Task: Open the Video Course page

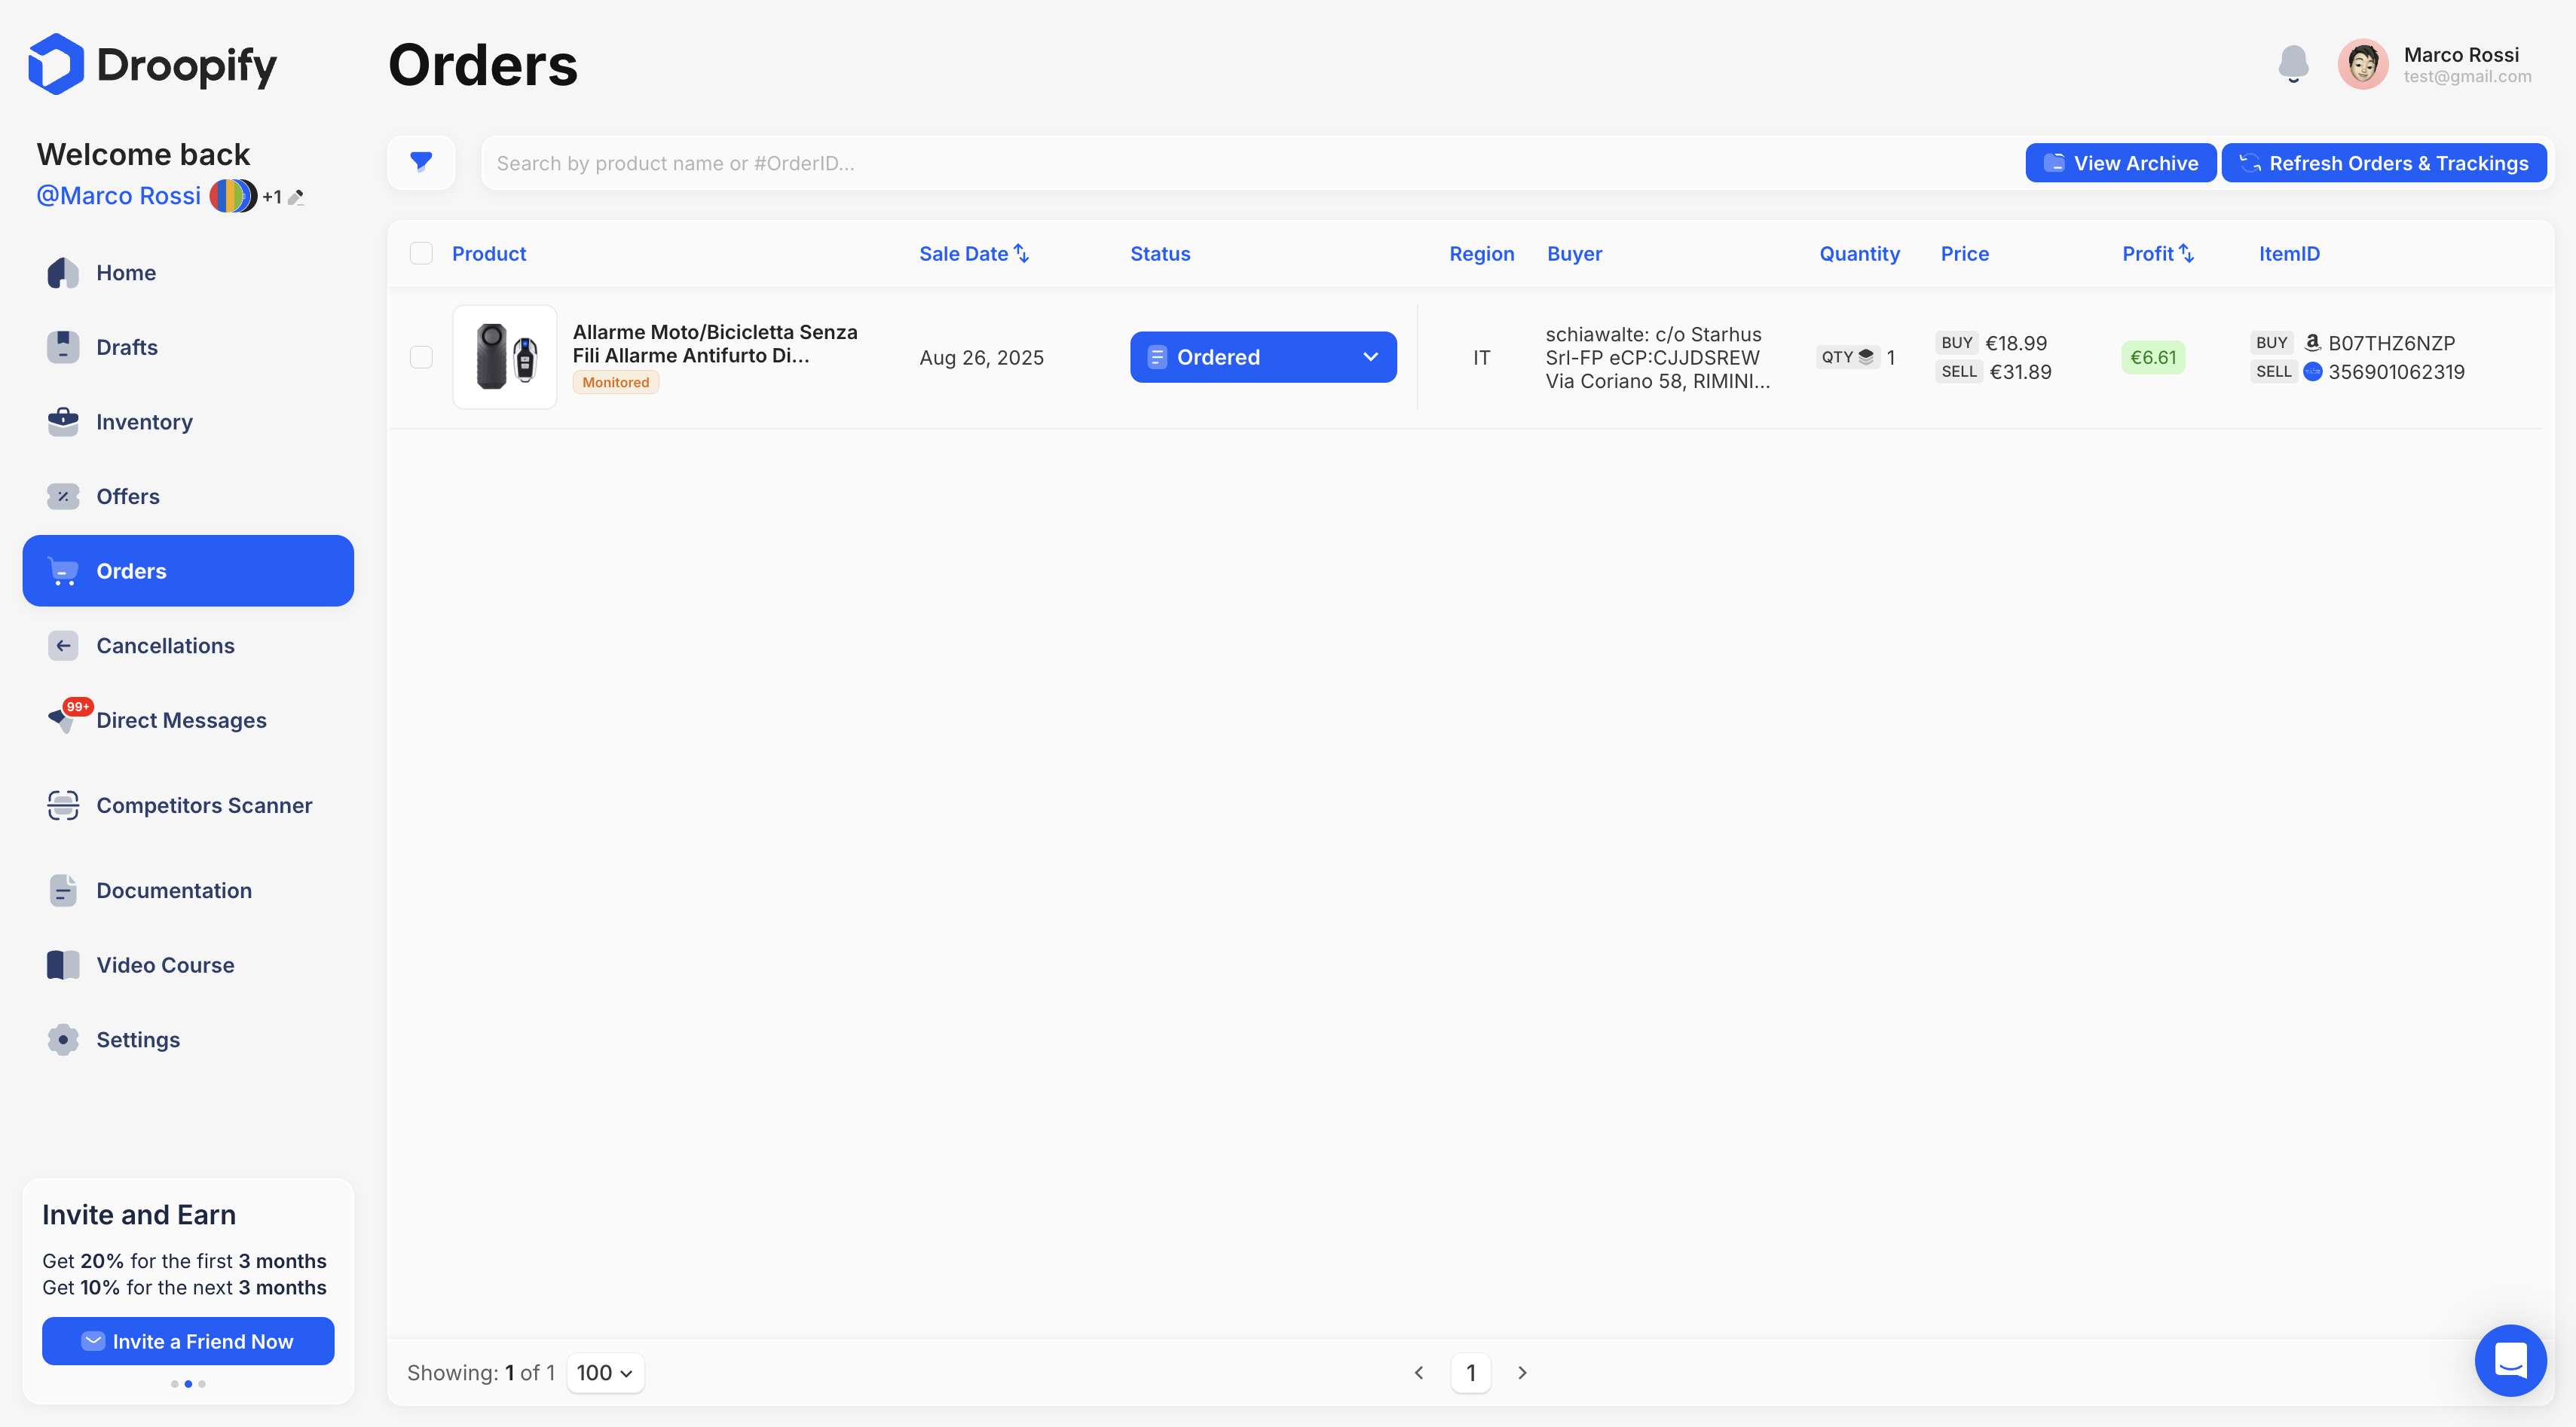Action: tap(188, 965)
